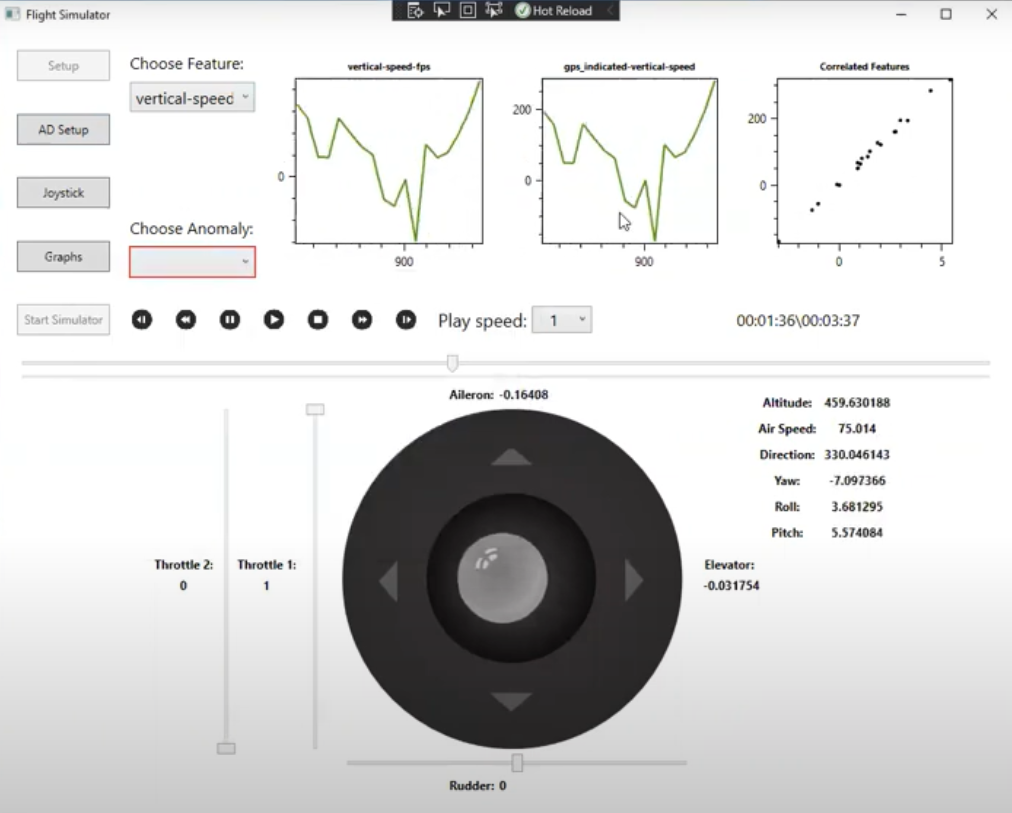Minimize the Flight Simulator window

click(902, 14)
